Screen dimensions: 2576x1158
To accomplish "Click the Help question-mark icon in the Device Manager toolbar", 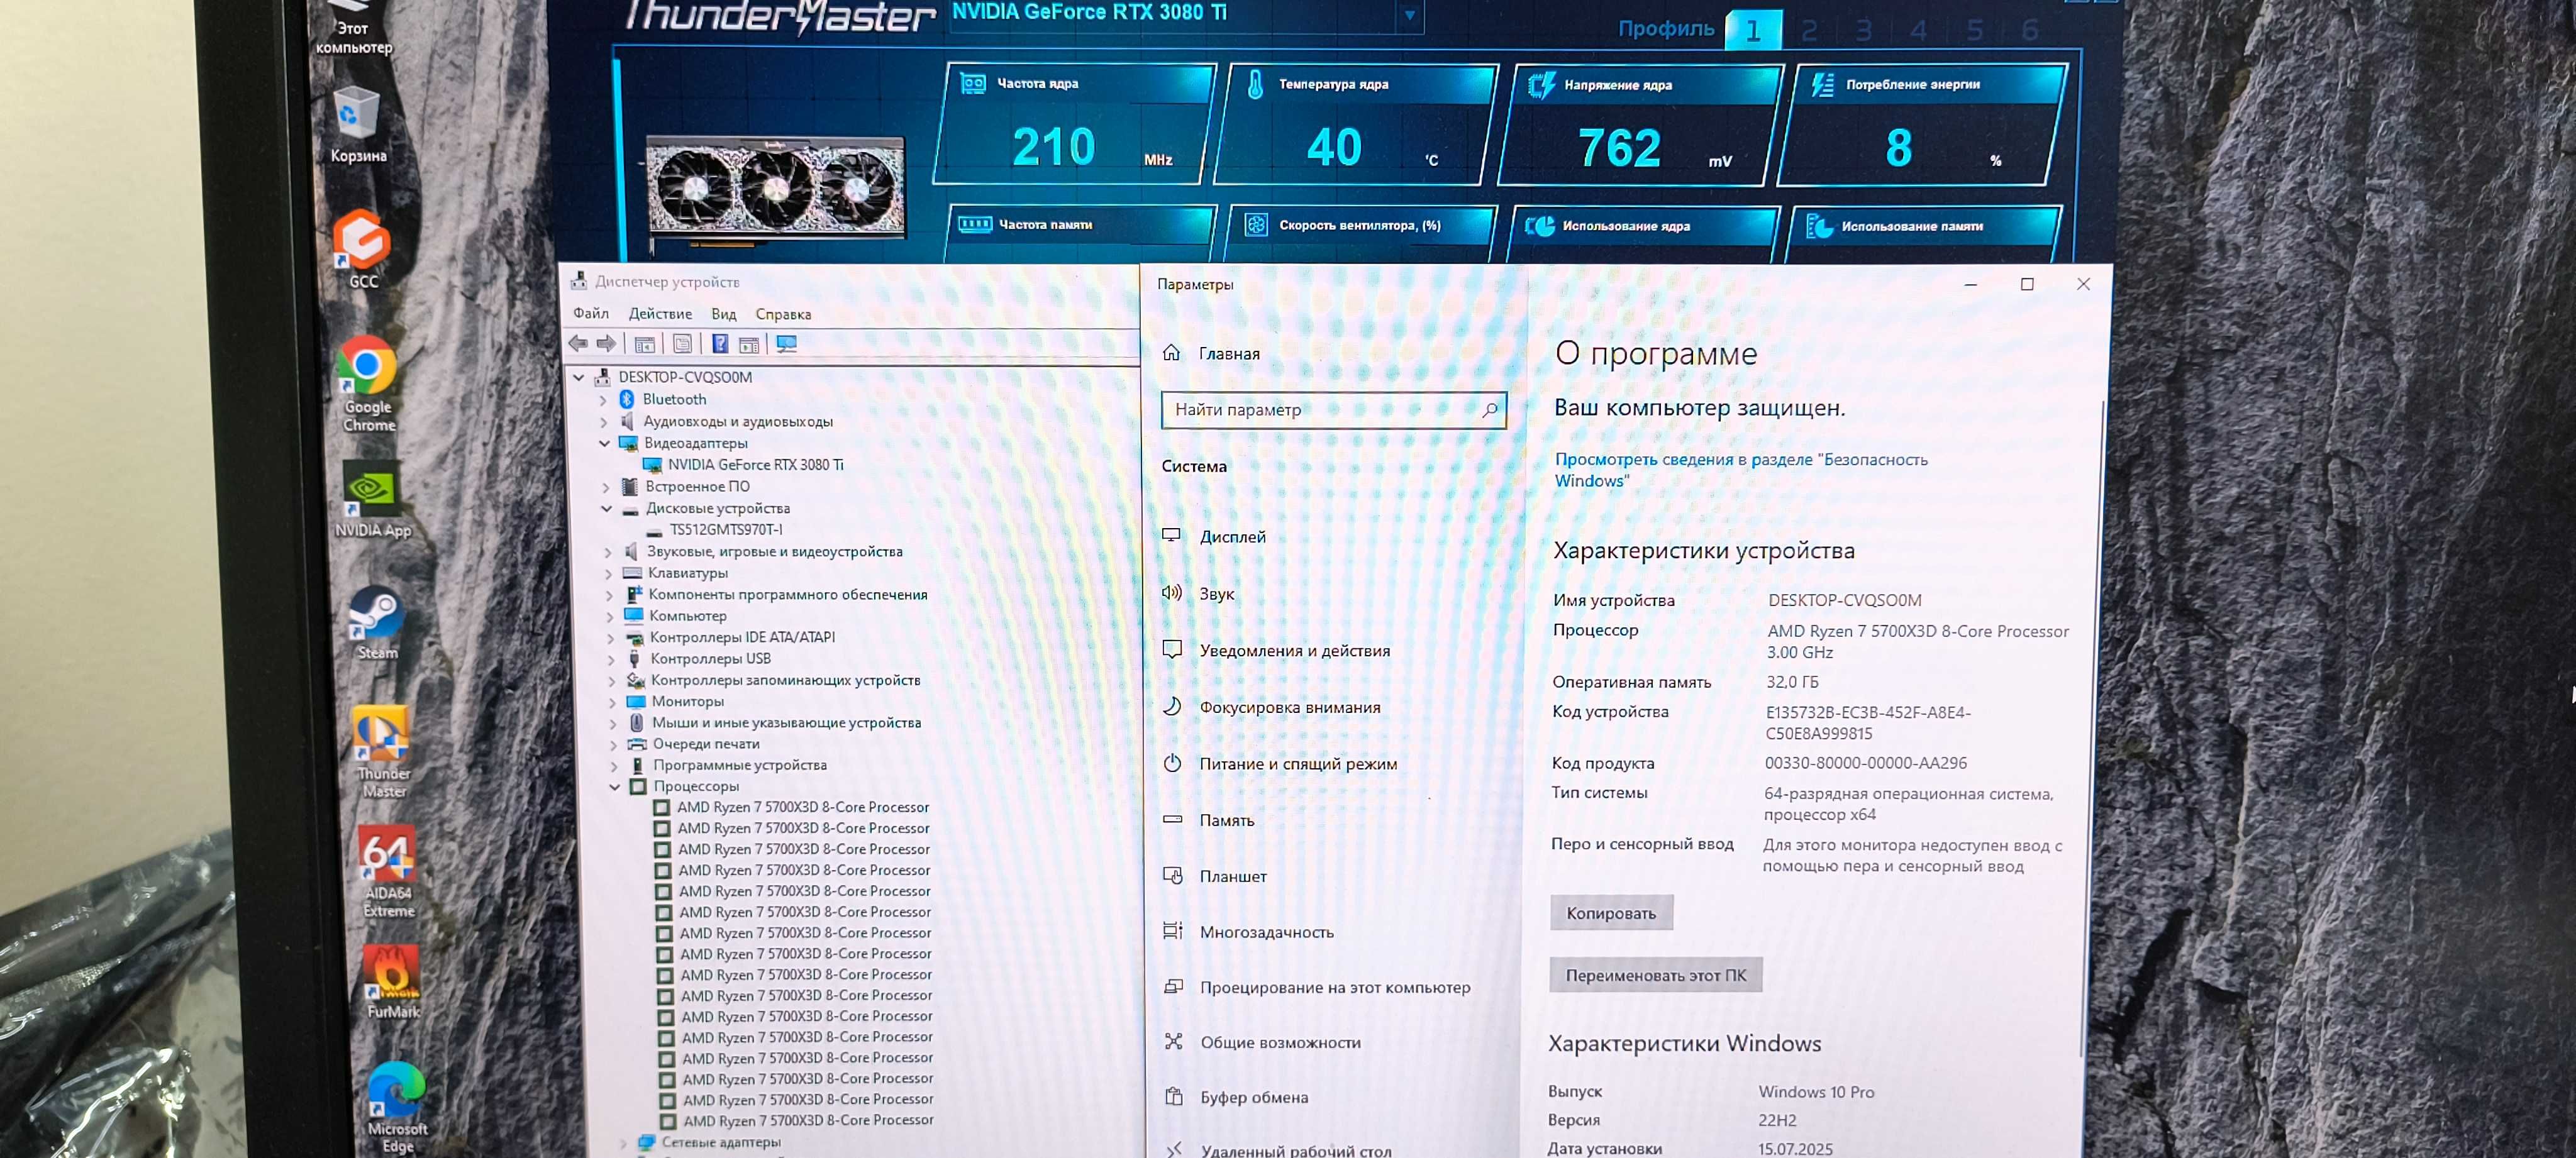I will pos(719,344).
